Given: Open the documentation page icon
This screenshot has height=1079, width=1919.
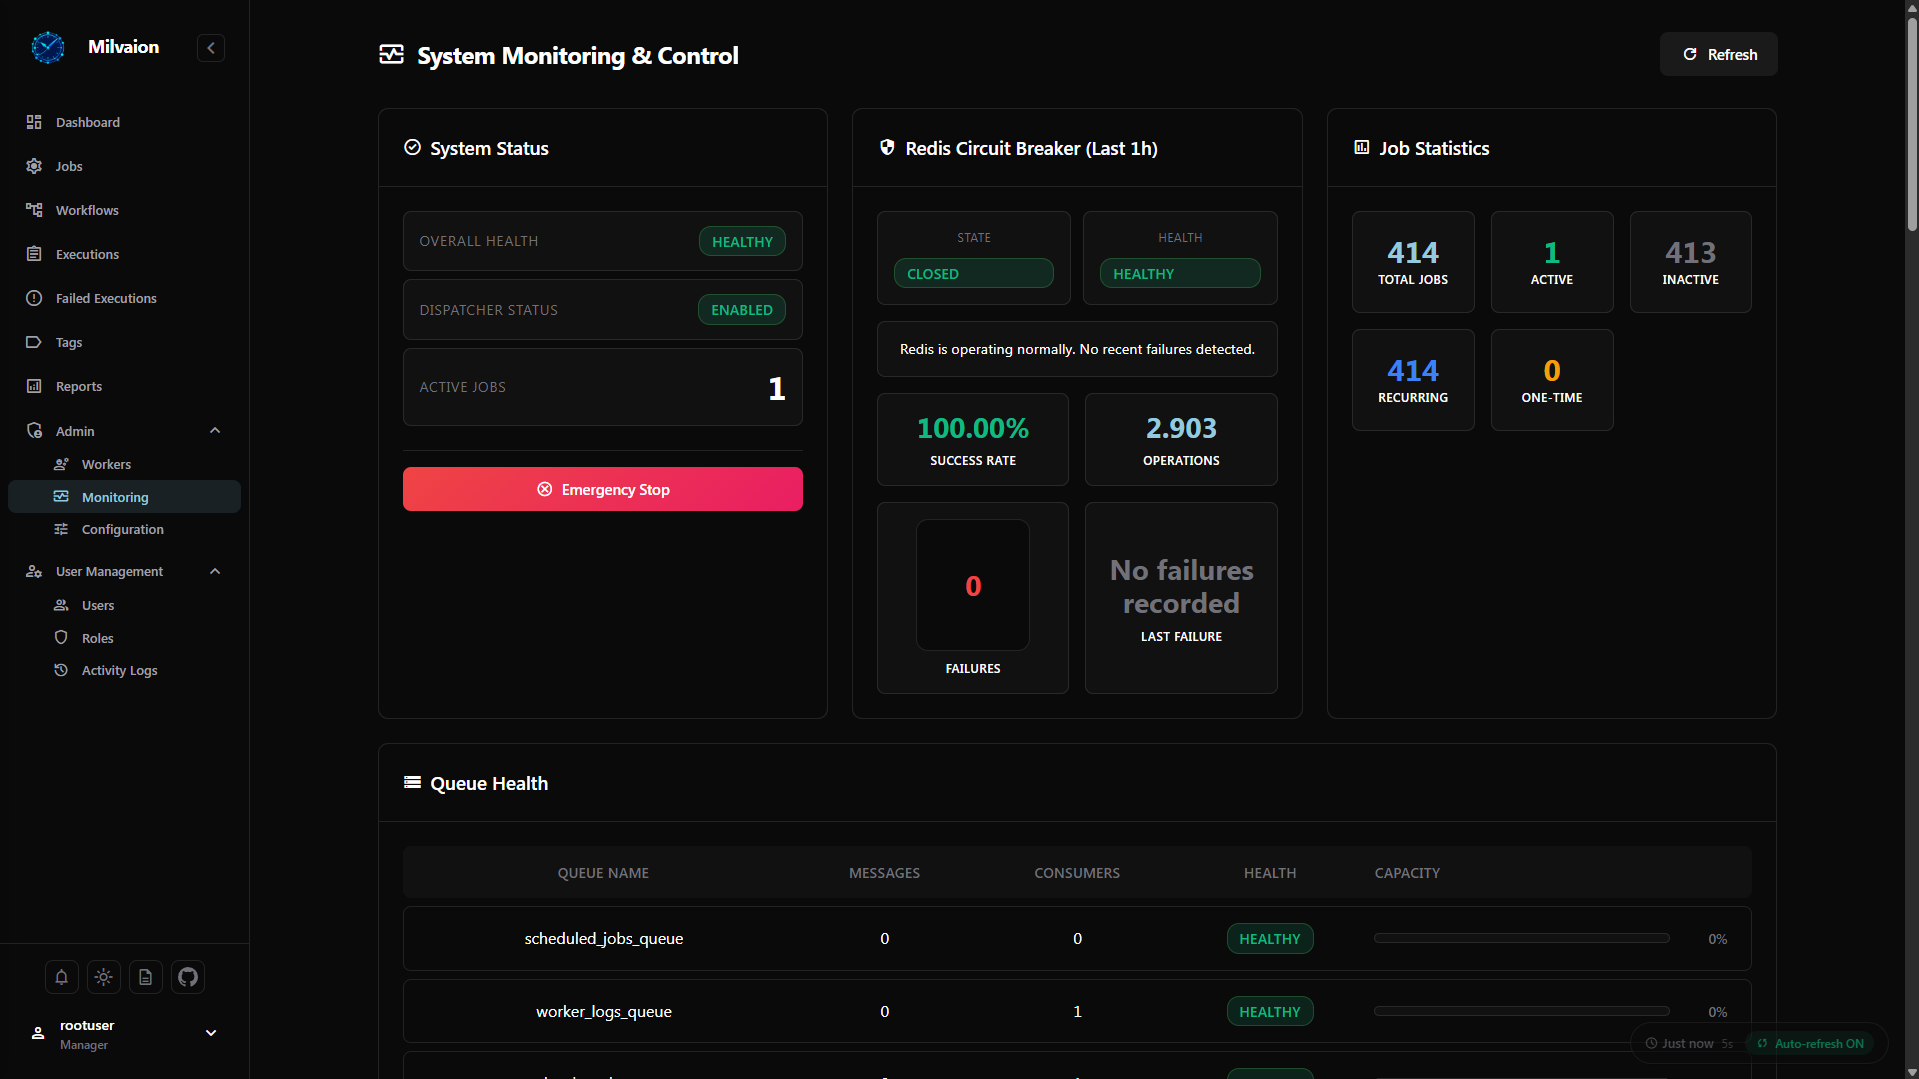Looking at the screenshot, I should [x=145, y=977].
